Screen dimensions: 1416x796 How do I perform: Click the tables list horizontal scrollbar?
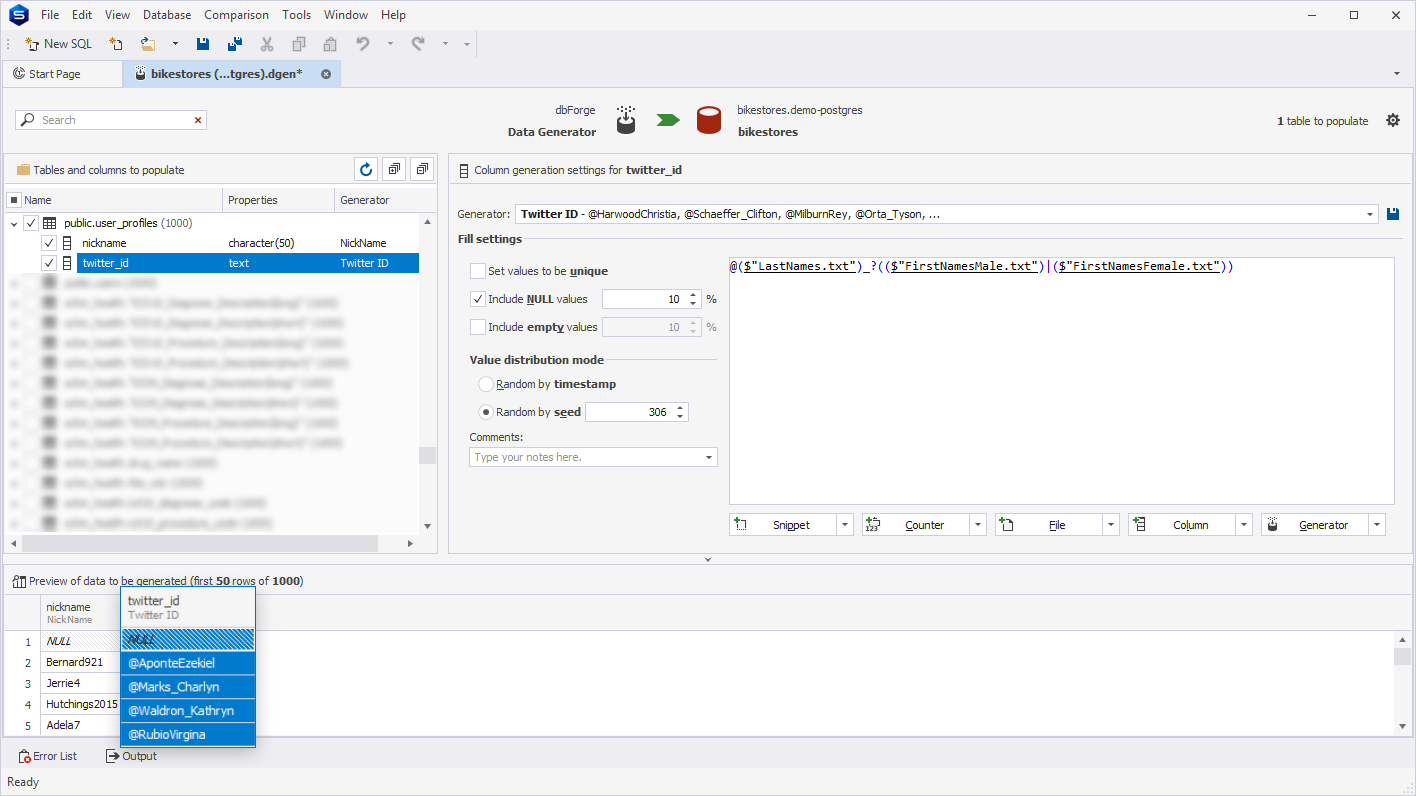200,543
